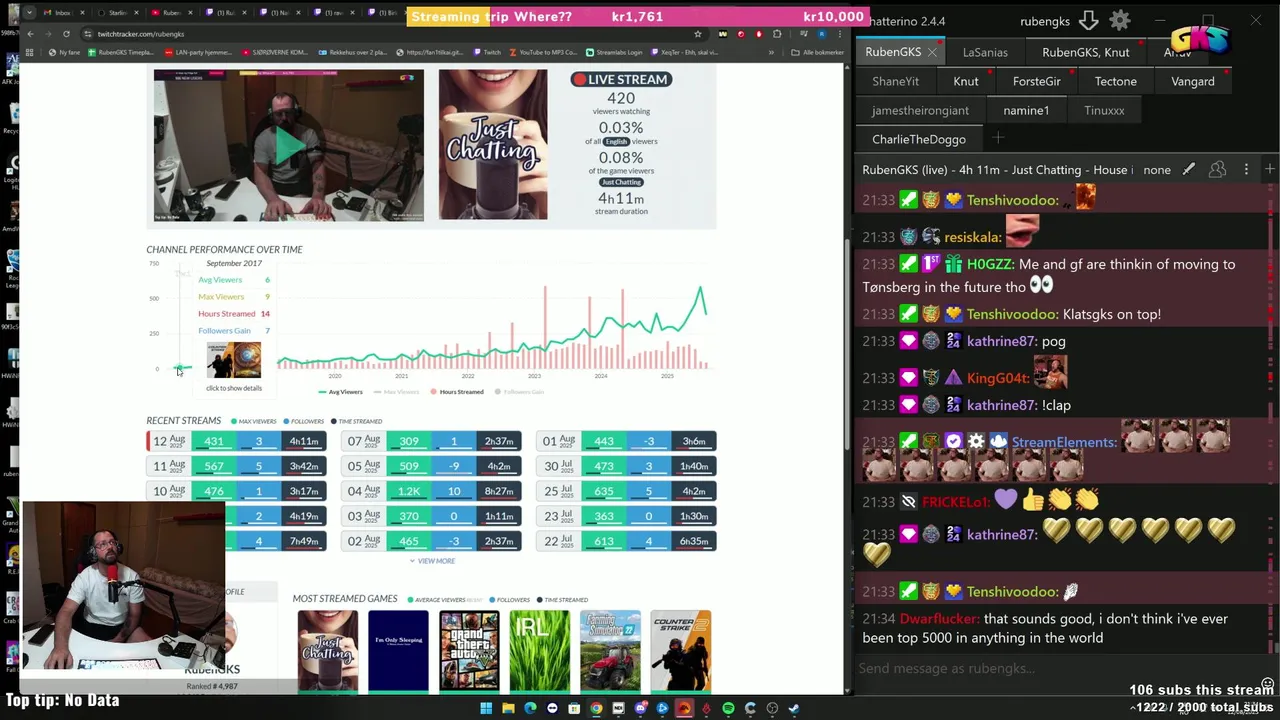This screenshot has width=1280, height=720.
Task: Switch to the Vangard chat tab
Action: pyautogui.click(x=1192, y=81)
